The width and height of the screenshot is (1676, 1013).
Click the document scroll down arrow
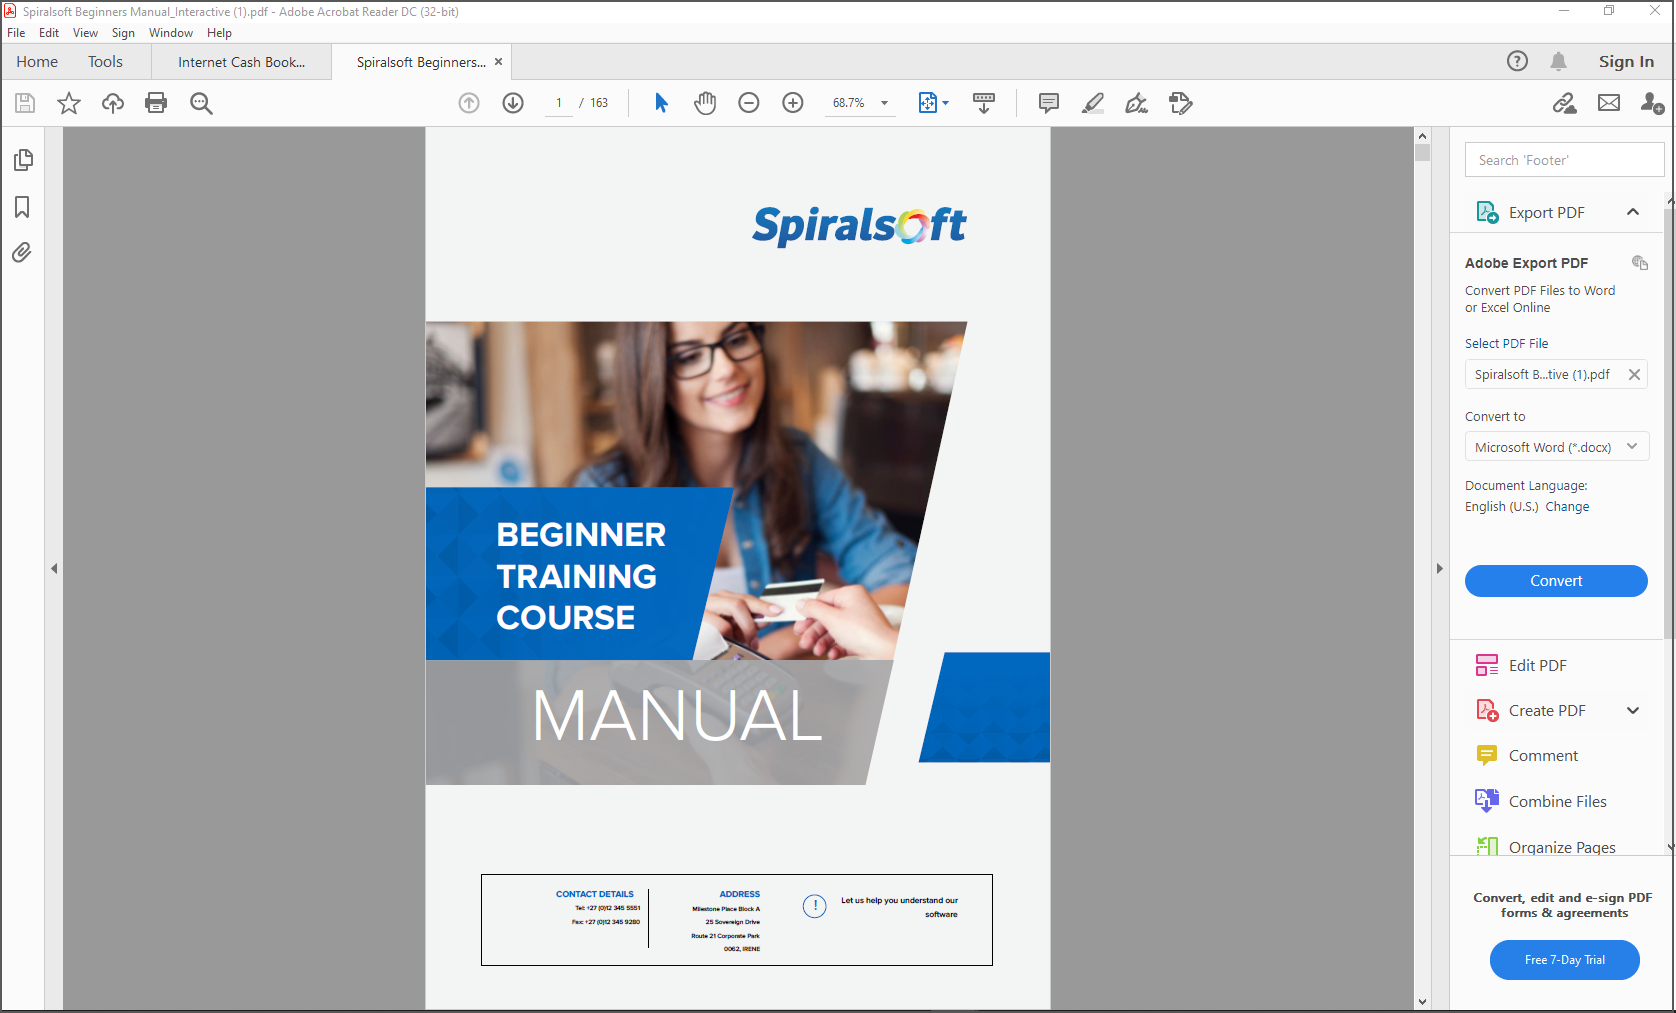tap(1422, 1001)
